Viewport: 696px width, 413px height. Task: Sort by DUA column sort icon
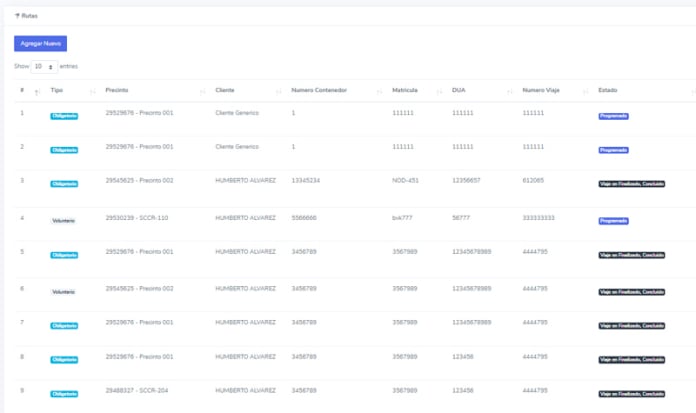[509, 92]
